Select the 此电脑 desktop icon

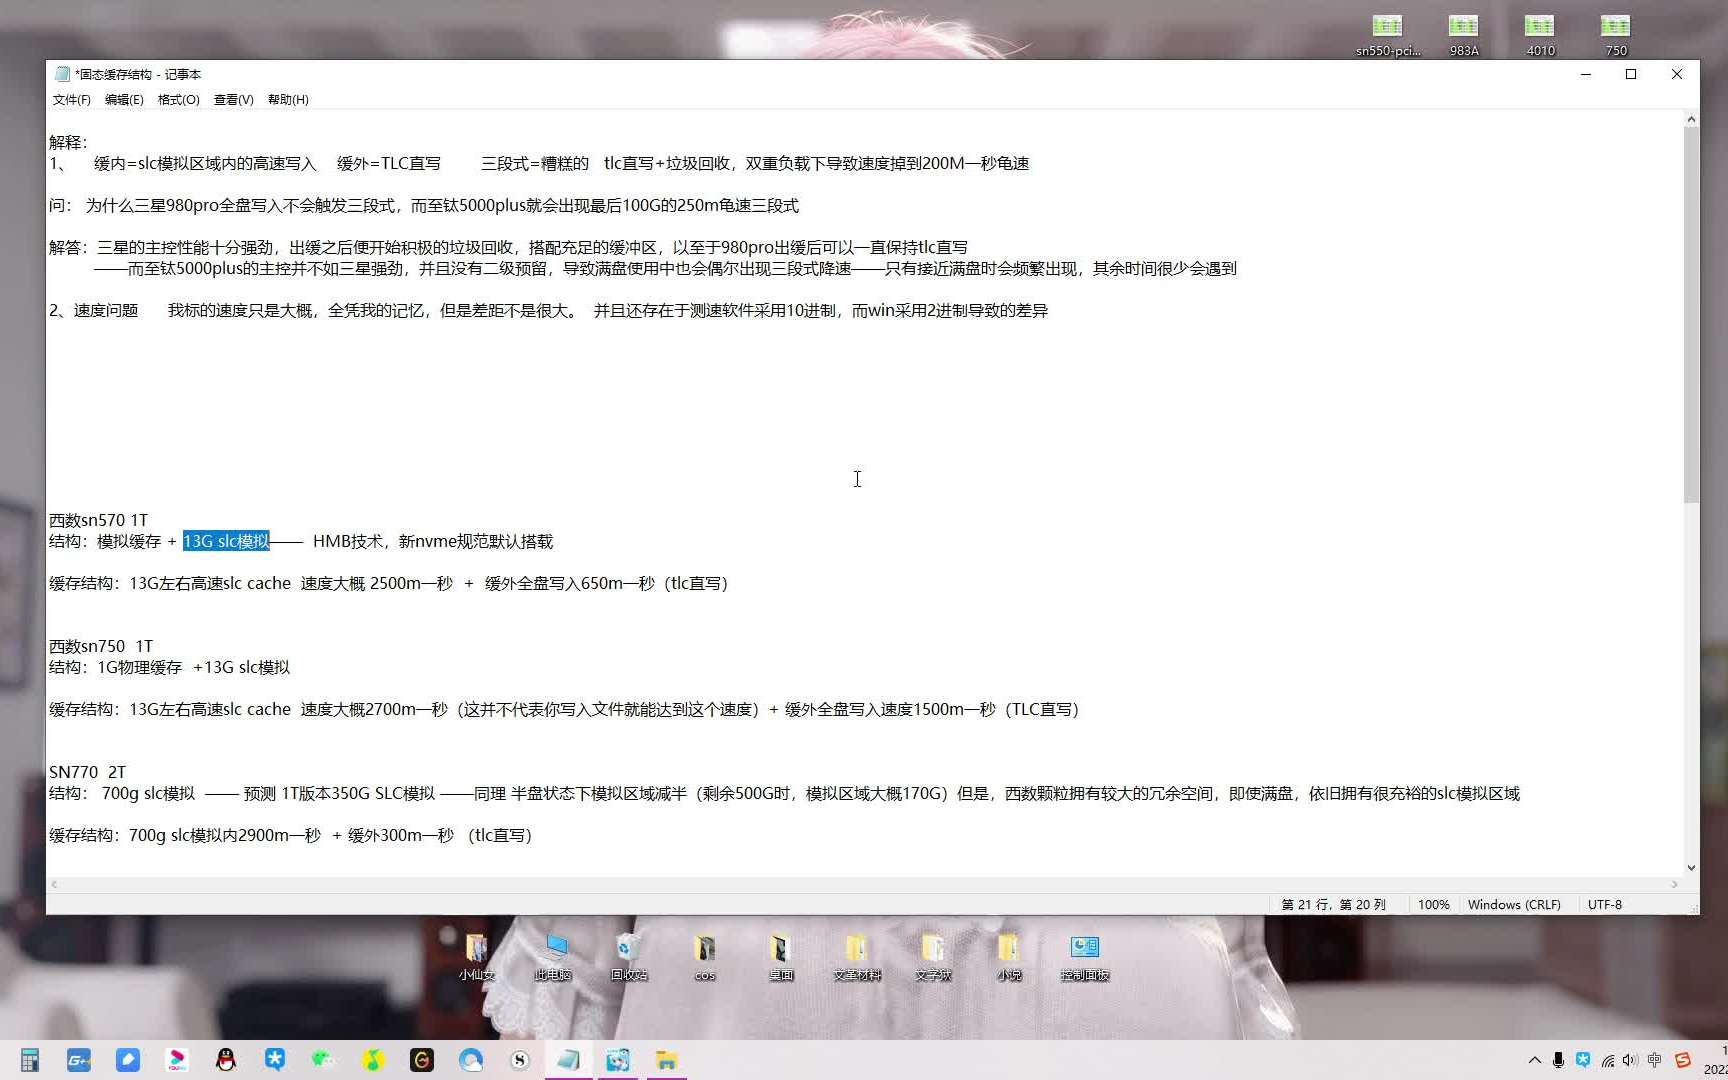[553, 956]
